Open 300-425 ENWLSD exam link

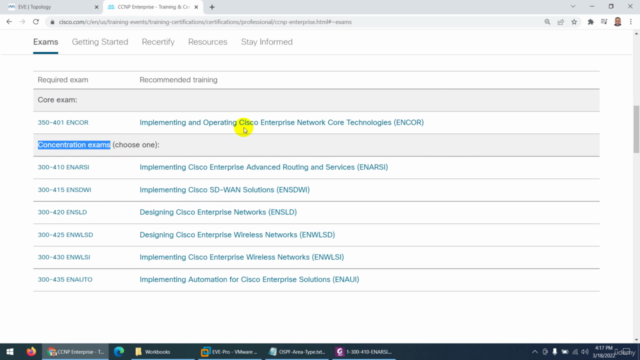(65, 235)
